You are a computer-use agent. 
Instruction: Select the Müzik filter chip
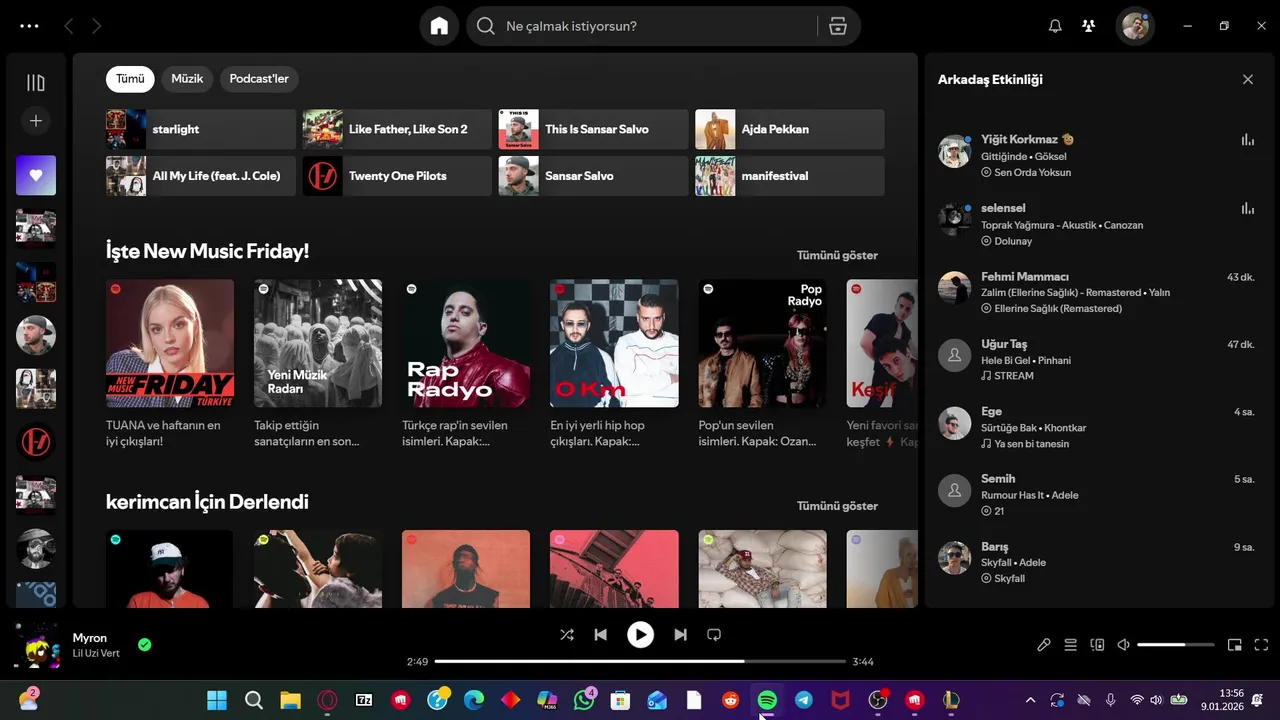click(x=187, y=79)
